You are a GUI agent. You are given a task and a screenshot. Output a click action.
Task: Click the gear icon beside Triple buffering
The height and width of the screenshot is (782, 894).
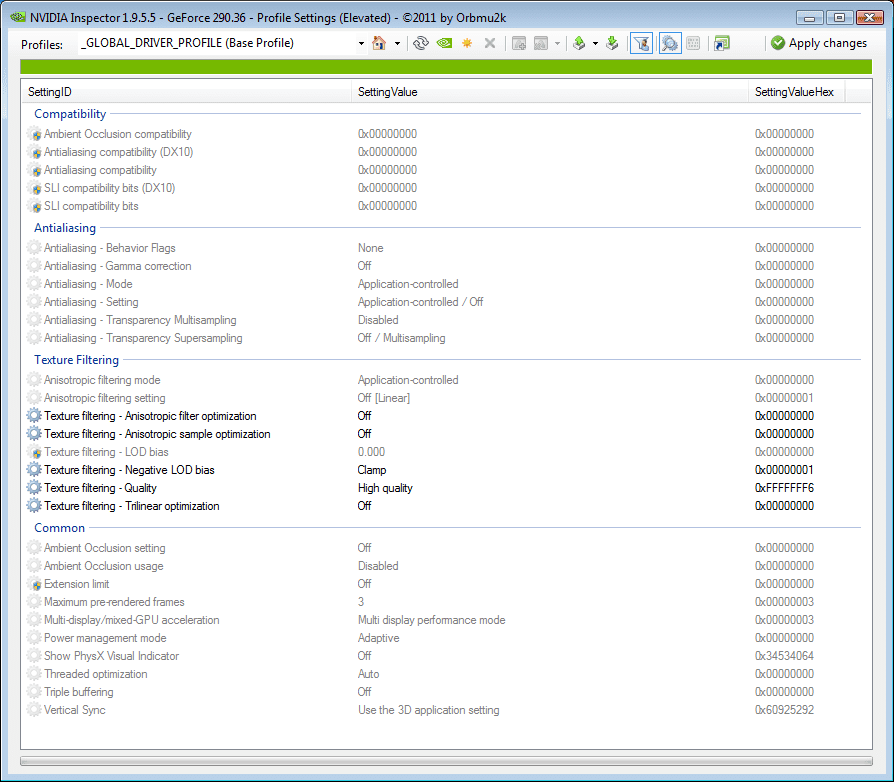point(35,692)
